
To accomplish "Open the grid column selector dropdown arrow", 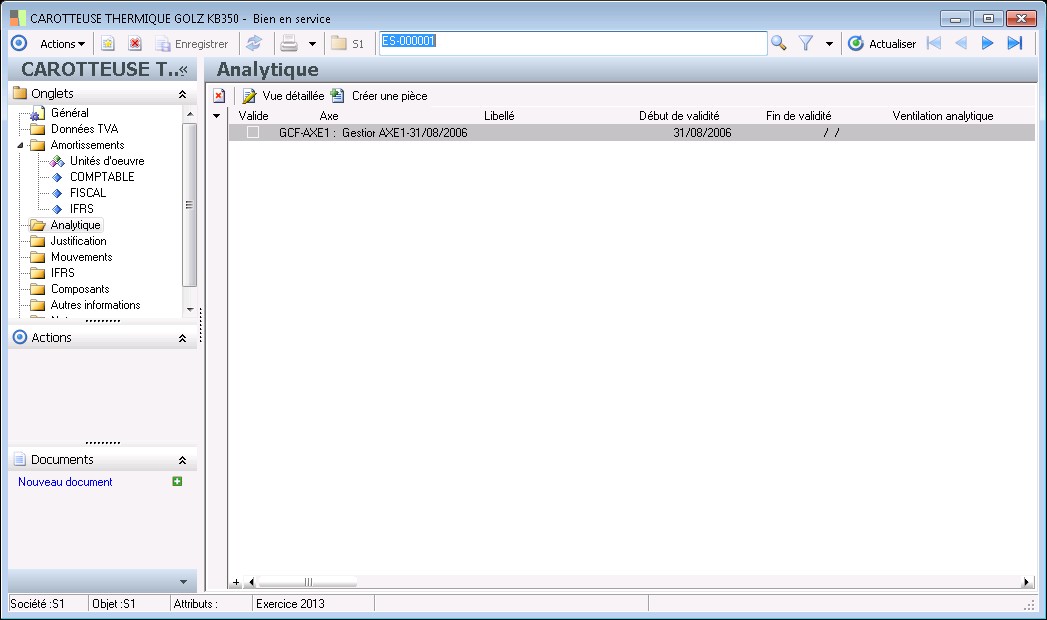I will (x=216, y=116).
